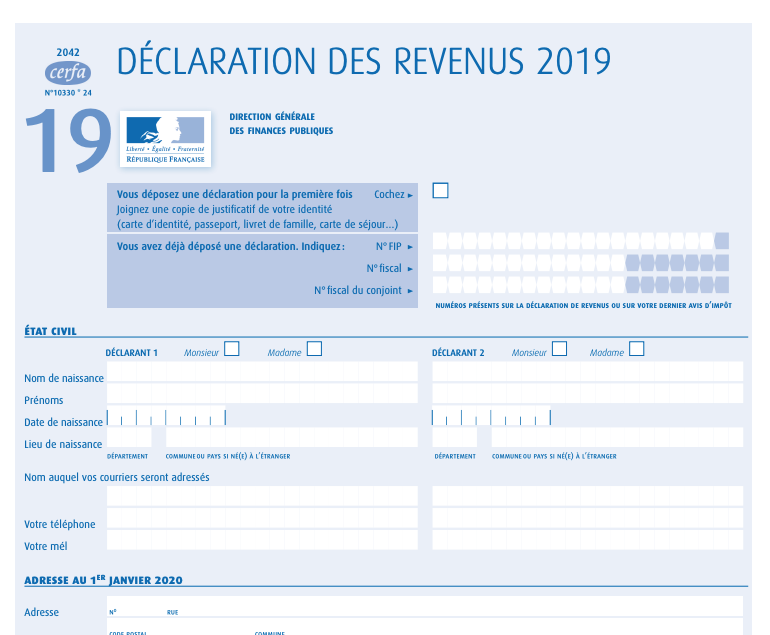
Task: Tick the first-time declaration 'Cochez' checkbox
Action: coord(440,191)
